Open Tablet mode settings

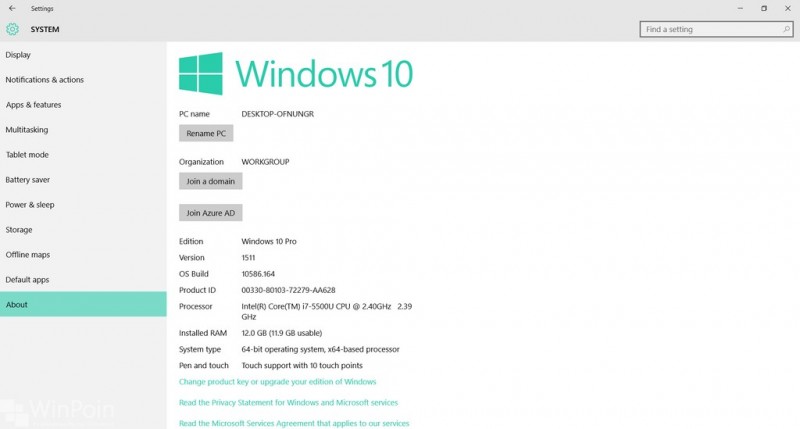click(83, 155)
